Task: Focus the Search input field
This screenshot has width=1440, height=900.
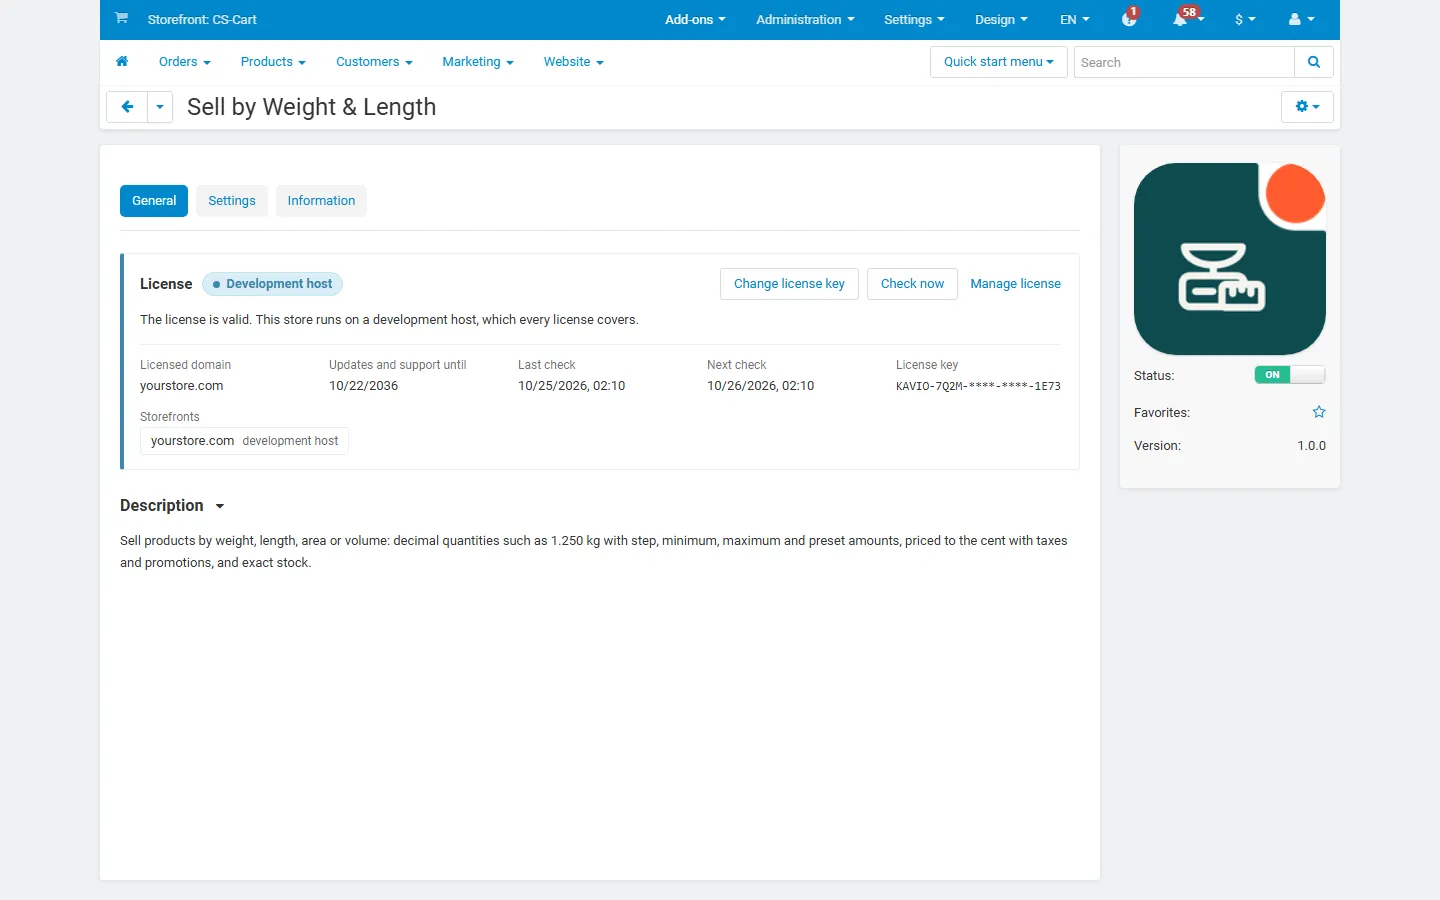Action: point(1184,62)
